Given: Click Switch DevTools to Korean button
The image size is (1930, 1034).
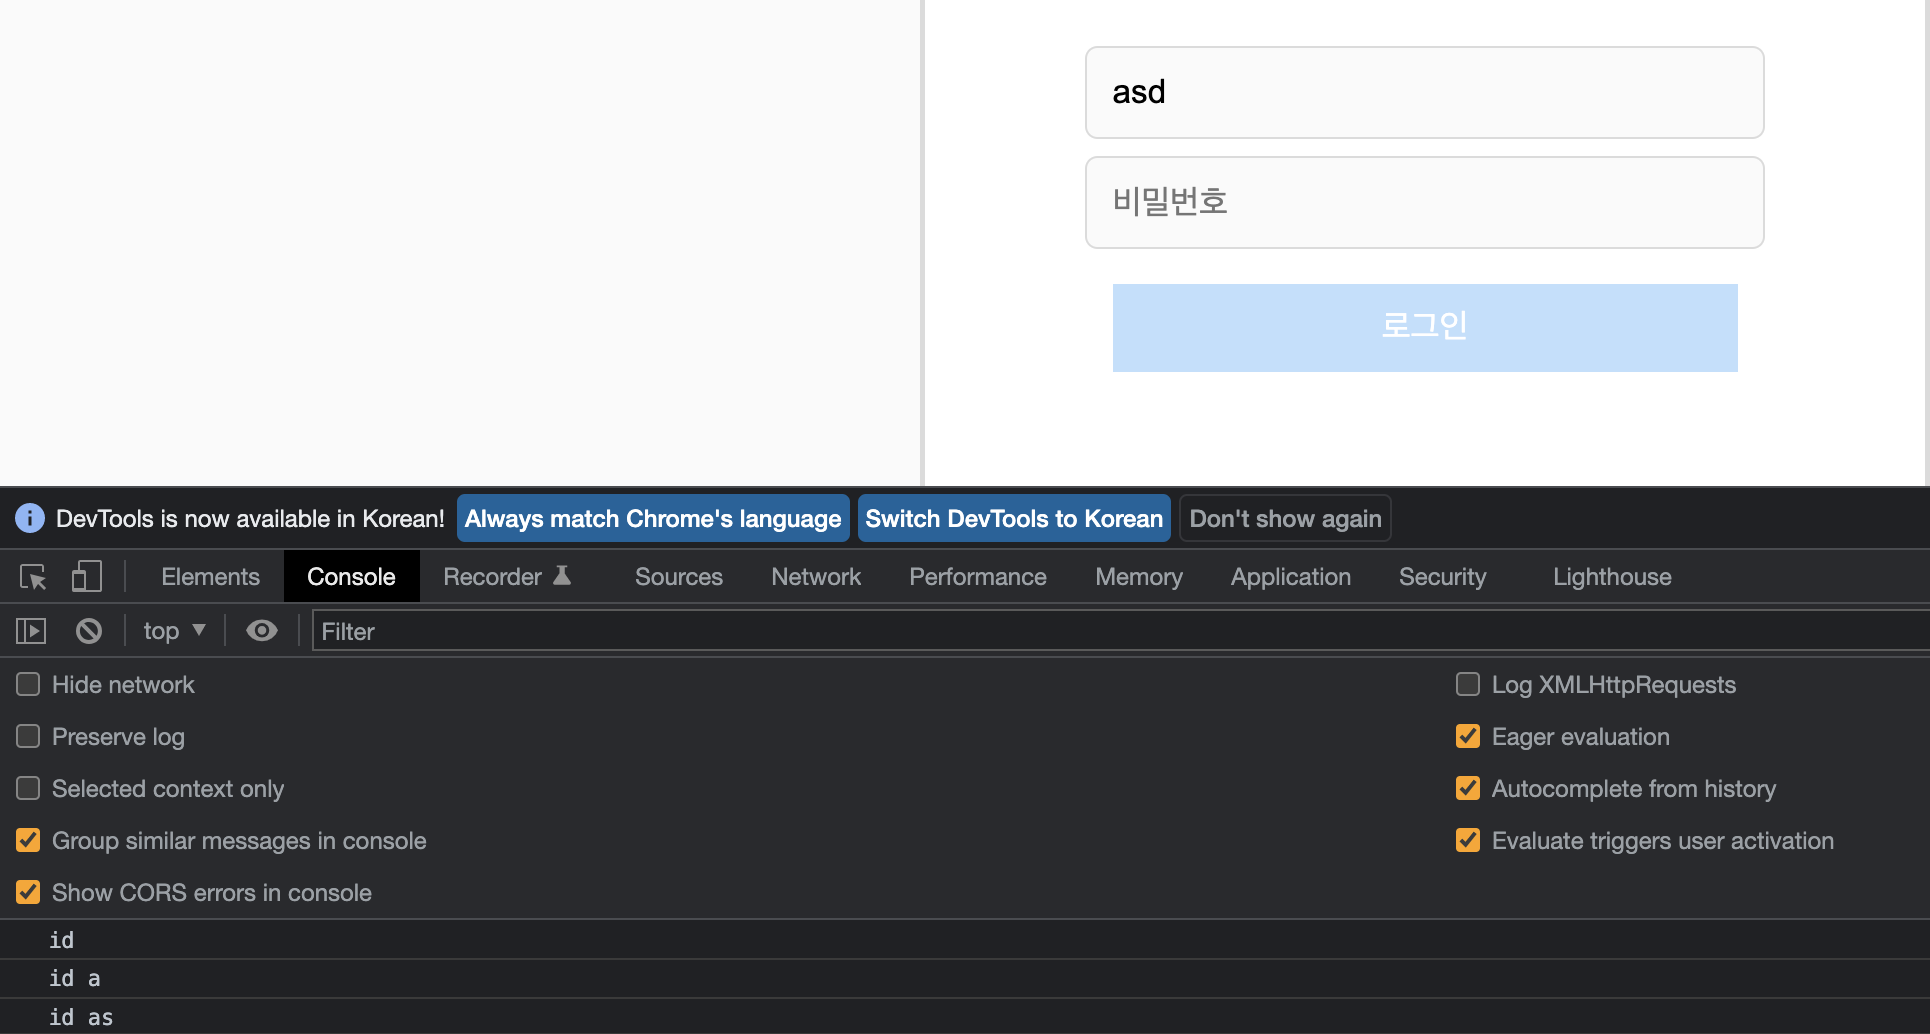Looking at the screenshot, I should pyautogui.click(x=1014, y=518).
